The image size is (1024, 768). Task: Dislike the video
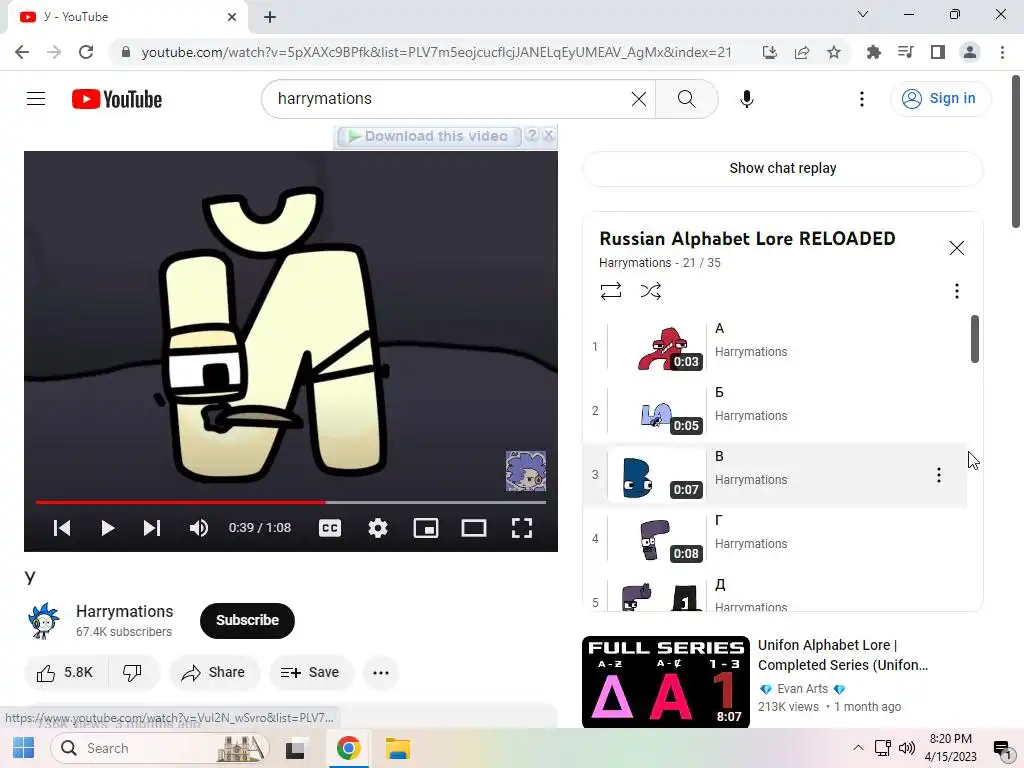click(x=133, y=673)
